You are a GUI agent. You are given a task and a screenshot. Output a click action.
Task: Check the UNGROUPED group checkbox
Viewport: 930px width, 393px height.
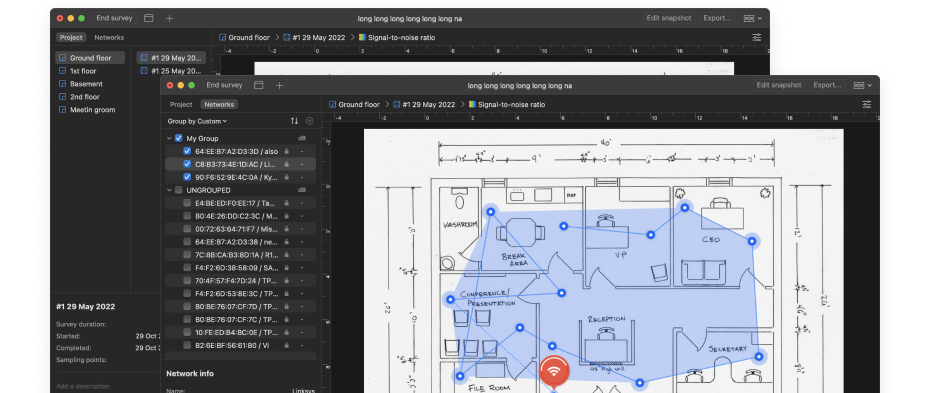click(179, 190)
